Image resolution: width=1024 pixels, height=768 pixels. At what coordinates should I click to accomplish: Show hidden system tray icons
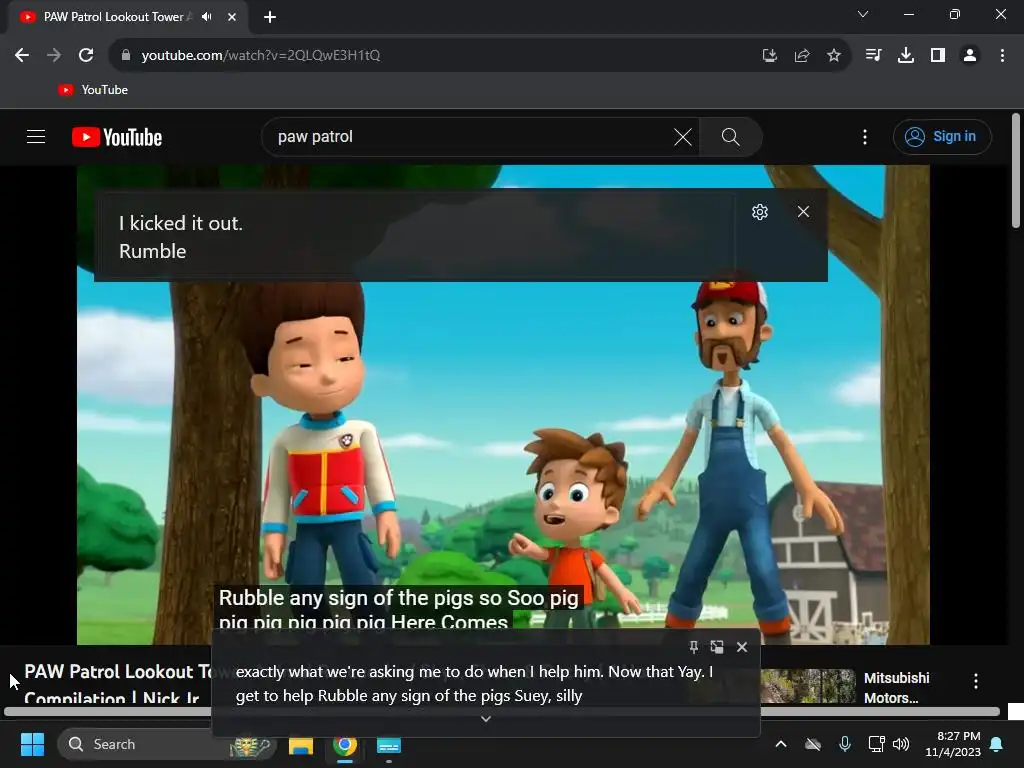780,744
